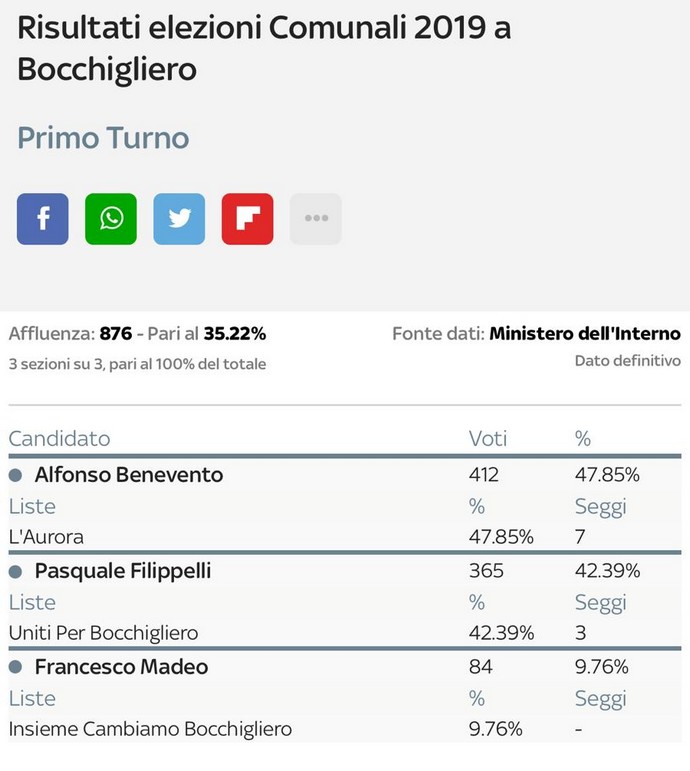
Task: Click the Candidato column header
Action: pos(60,439)
